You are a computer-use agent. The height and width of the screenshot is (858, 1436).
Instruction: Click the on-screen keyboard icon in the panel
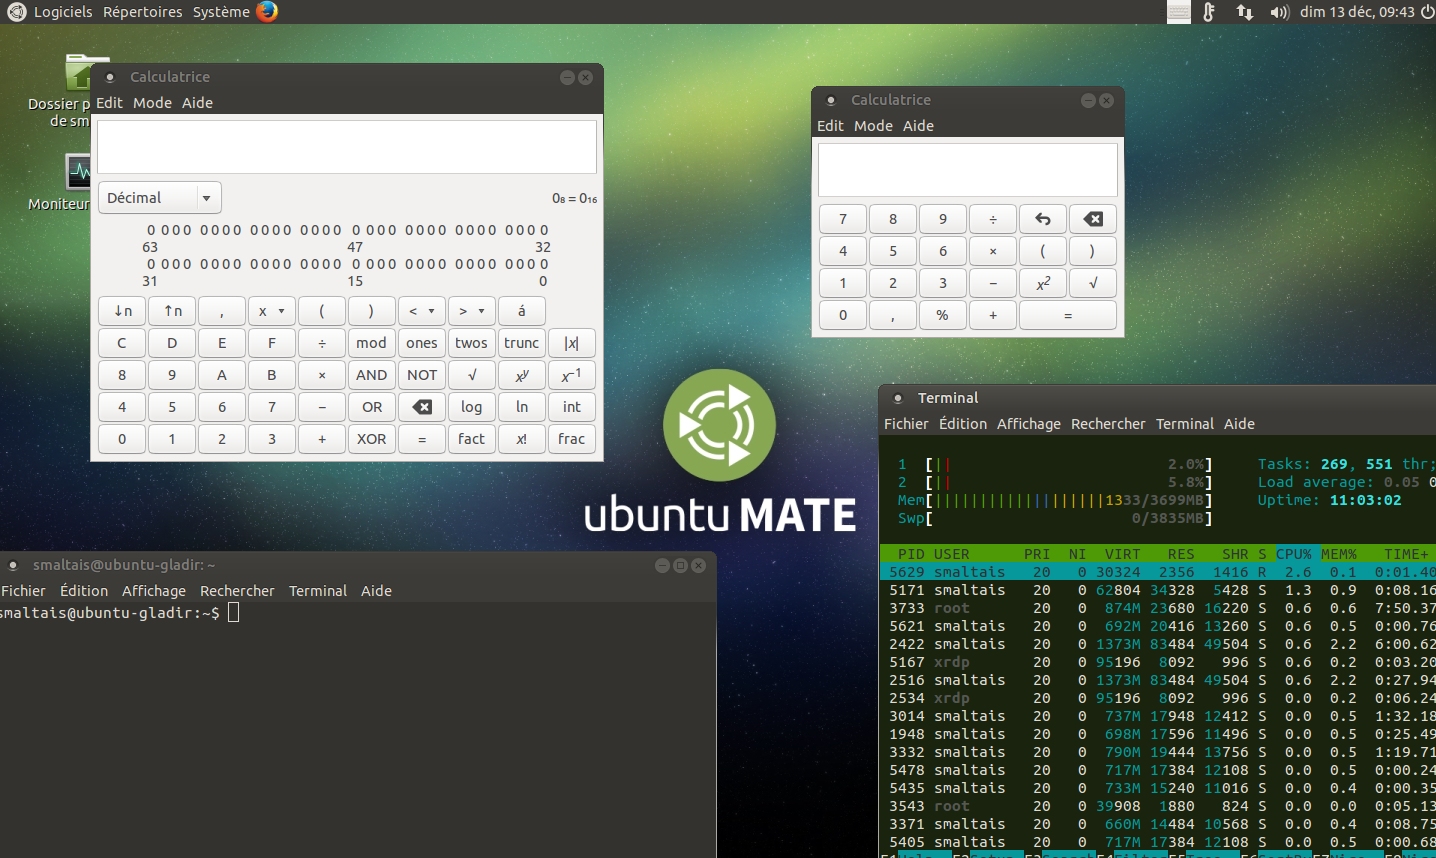pos(1179,12)
